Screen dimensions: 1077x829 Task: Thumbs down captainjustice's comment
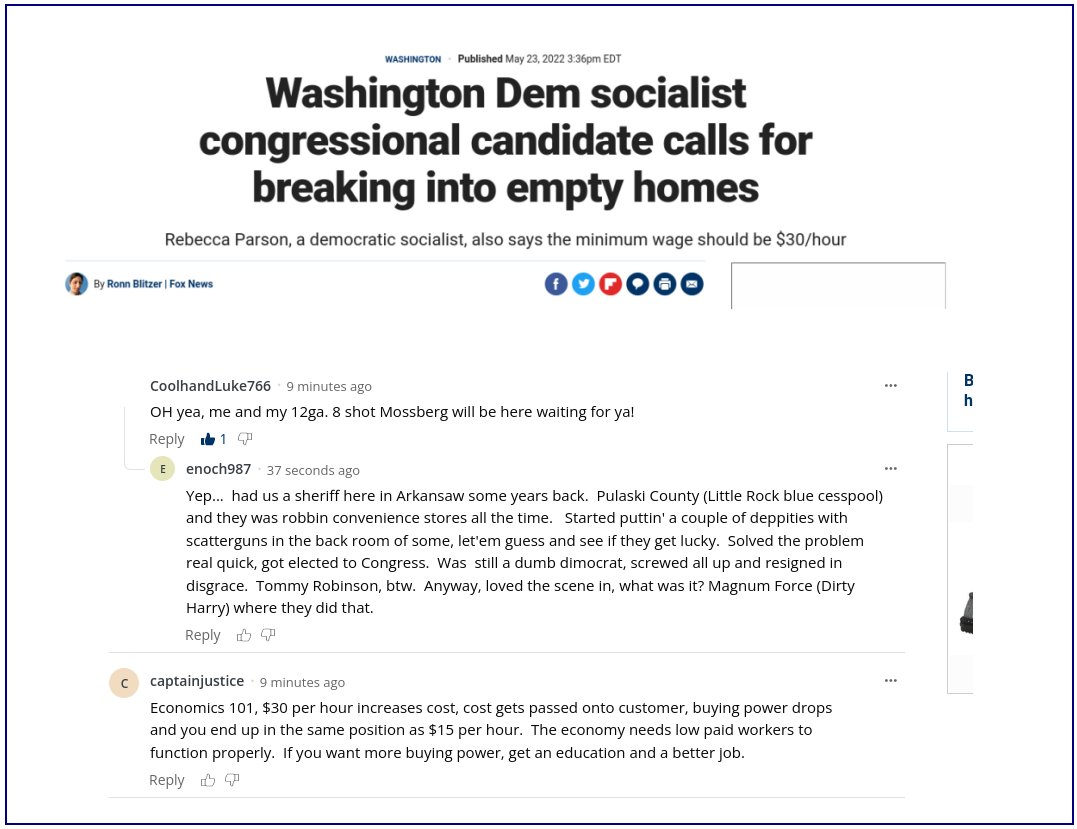click(232, 780)
